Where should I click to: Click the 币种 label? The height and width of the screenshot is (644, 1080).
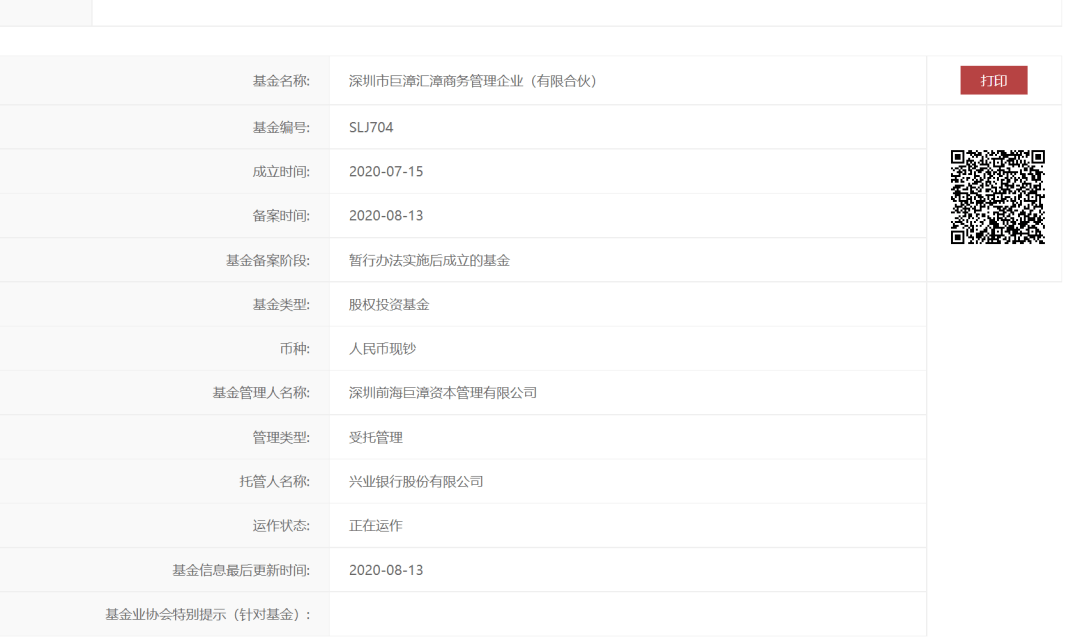pyautogui.click(x=295, y=349)
